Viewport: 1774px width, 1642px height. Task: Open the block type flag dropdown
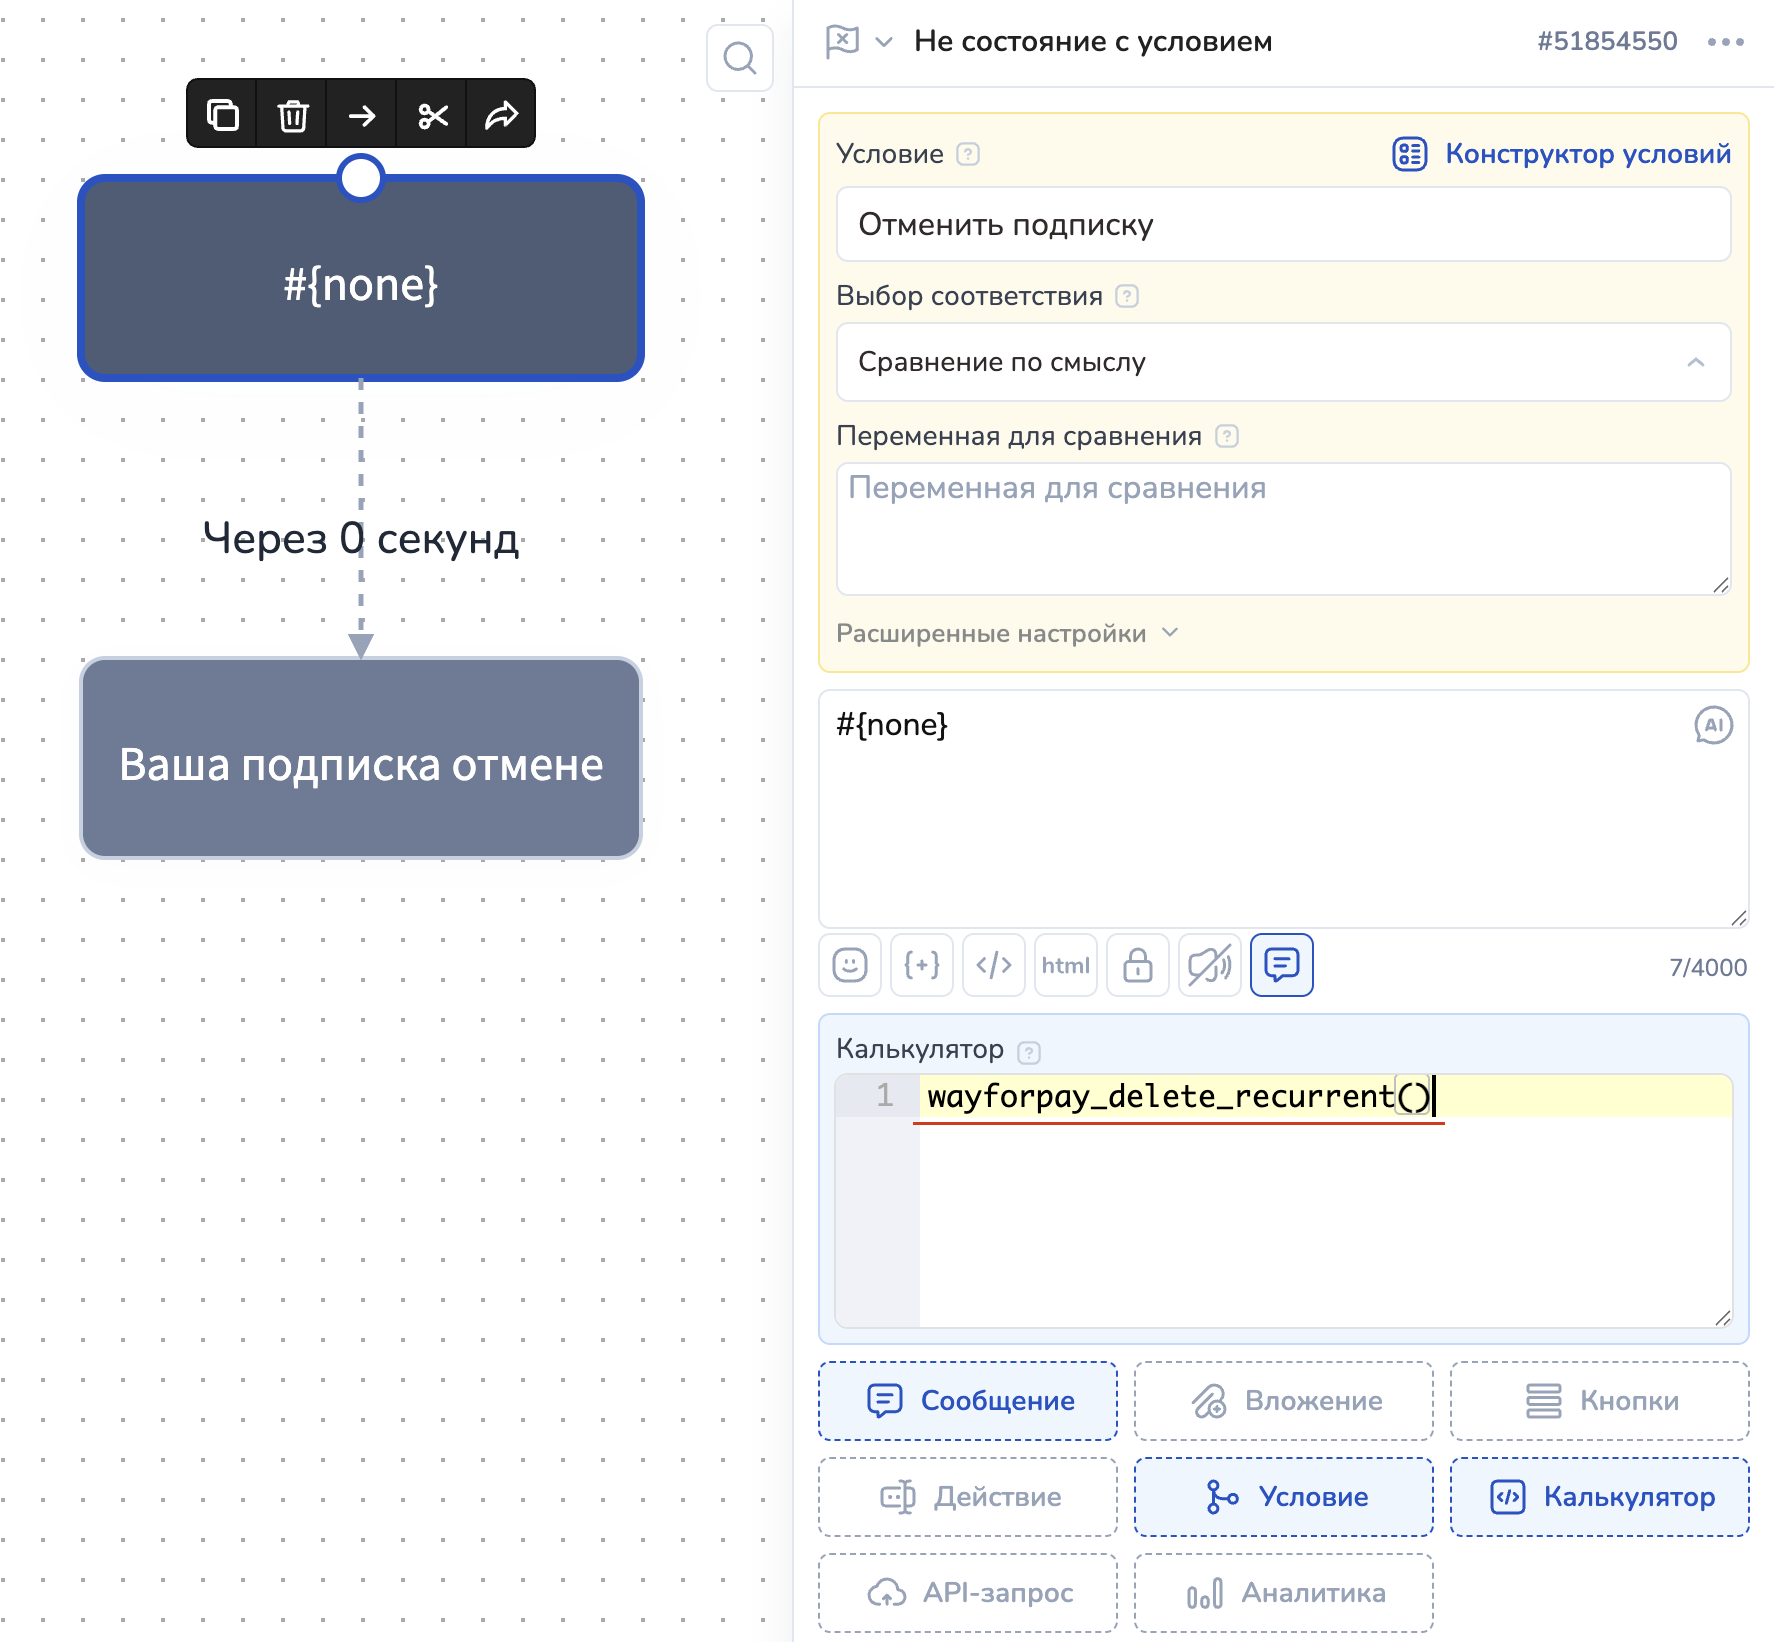point(858,42)
